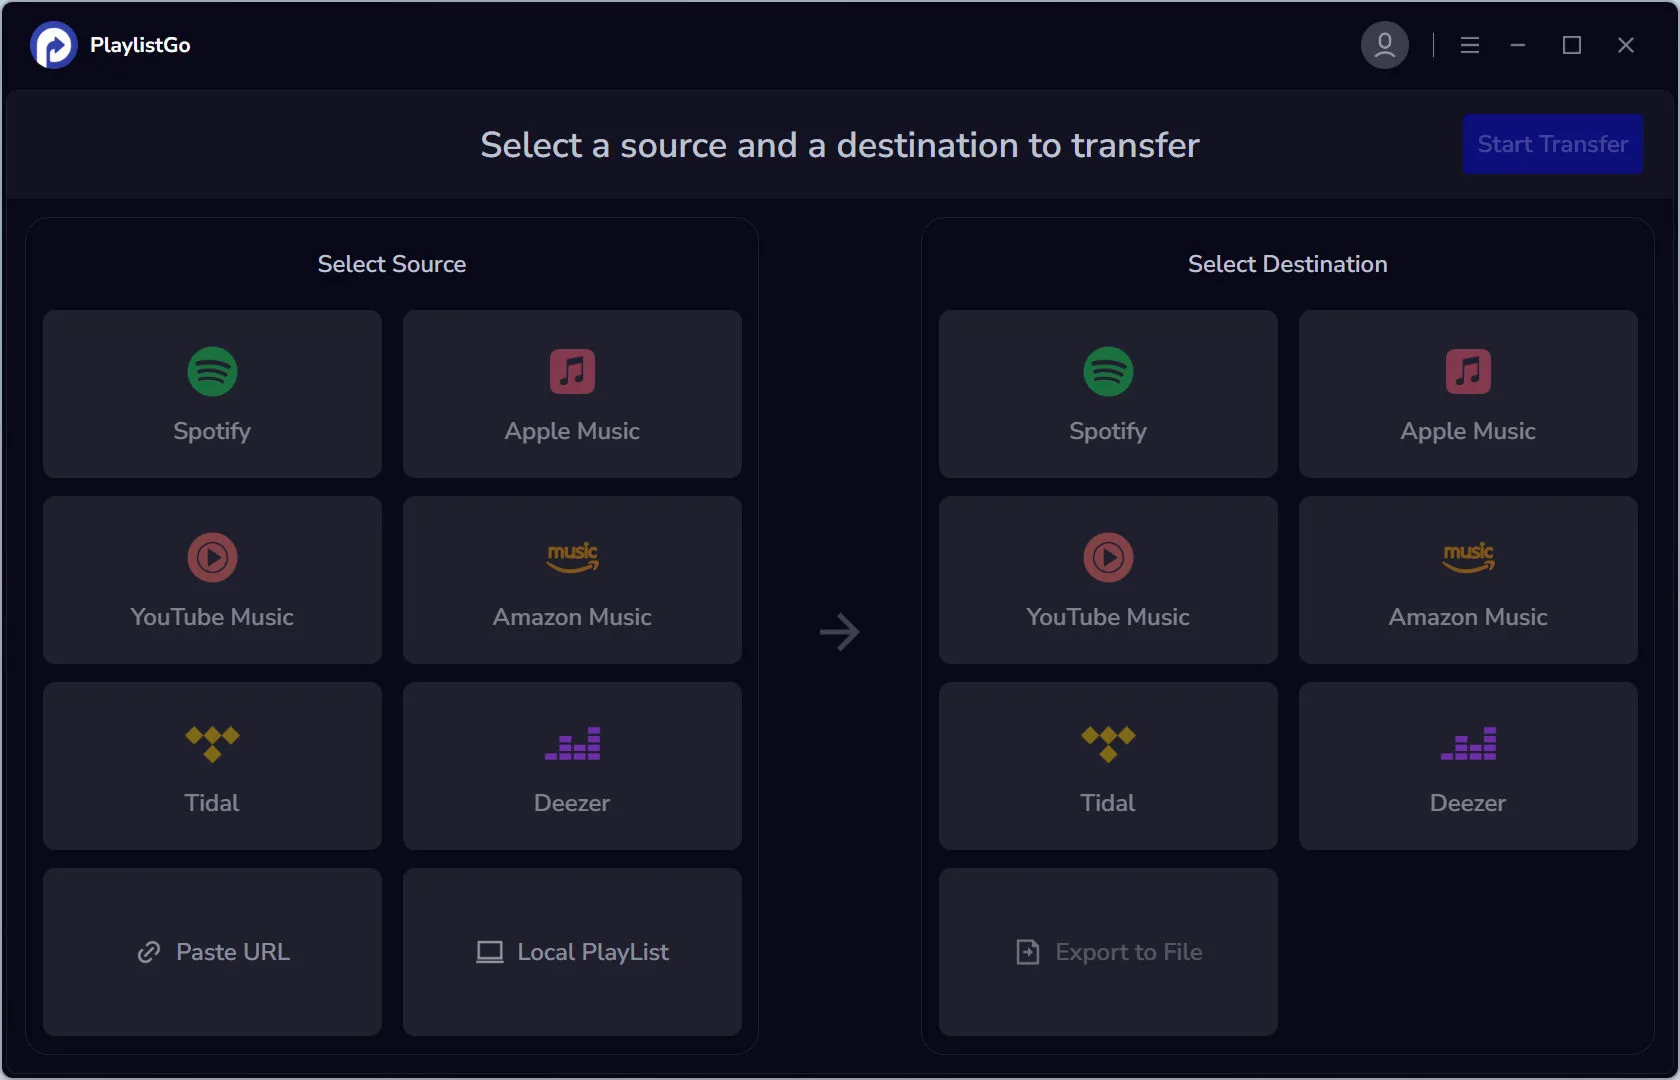Click the Start Transfer button
Screen dimensions: 1680x1080
tap(1552, 144)
